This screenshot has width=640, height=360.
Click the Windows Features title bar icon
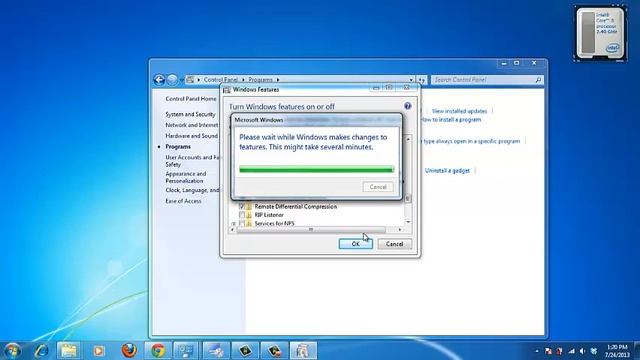[x=227, y=90]
